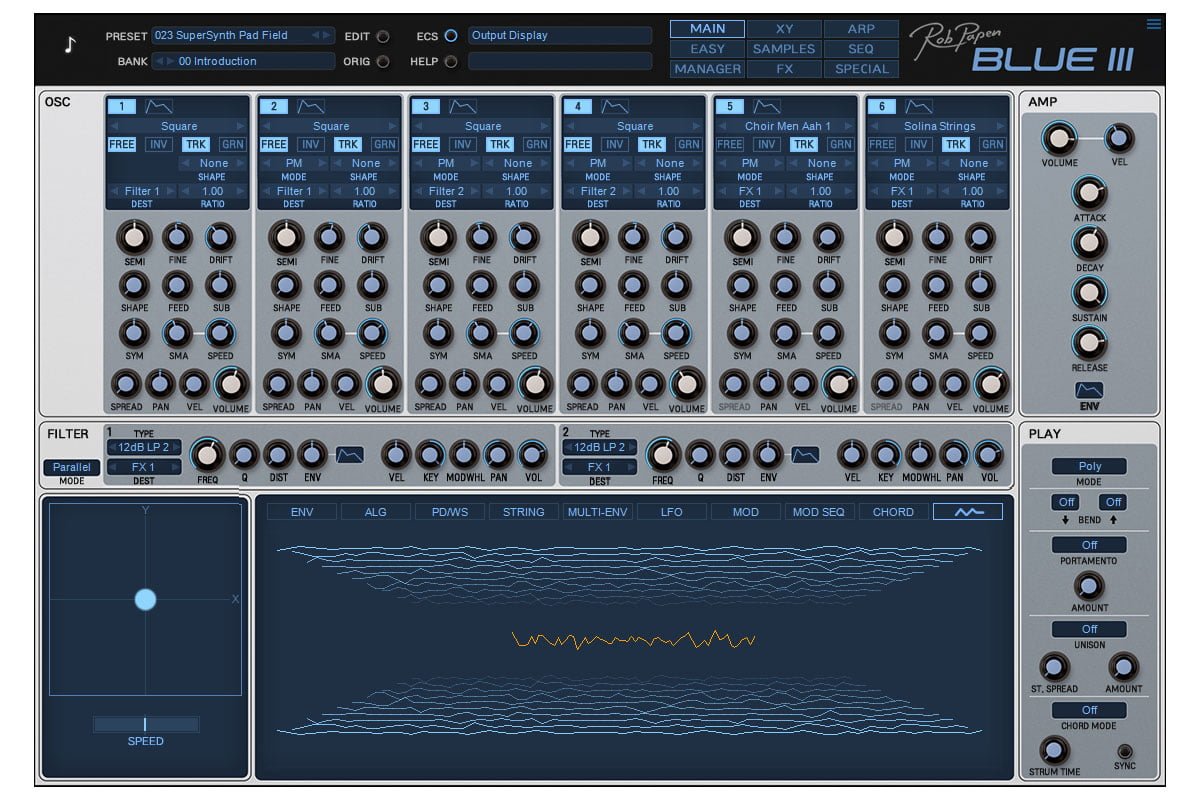This screenshot has width=1200, height=800.
Task: Click oscillator 1 SEMI knob
Action: tap(134, 237)
